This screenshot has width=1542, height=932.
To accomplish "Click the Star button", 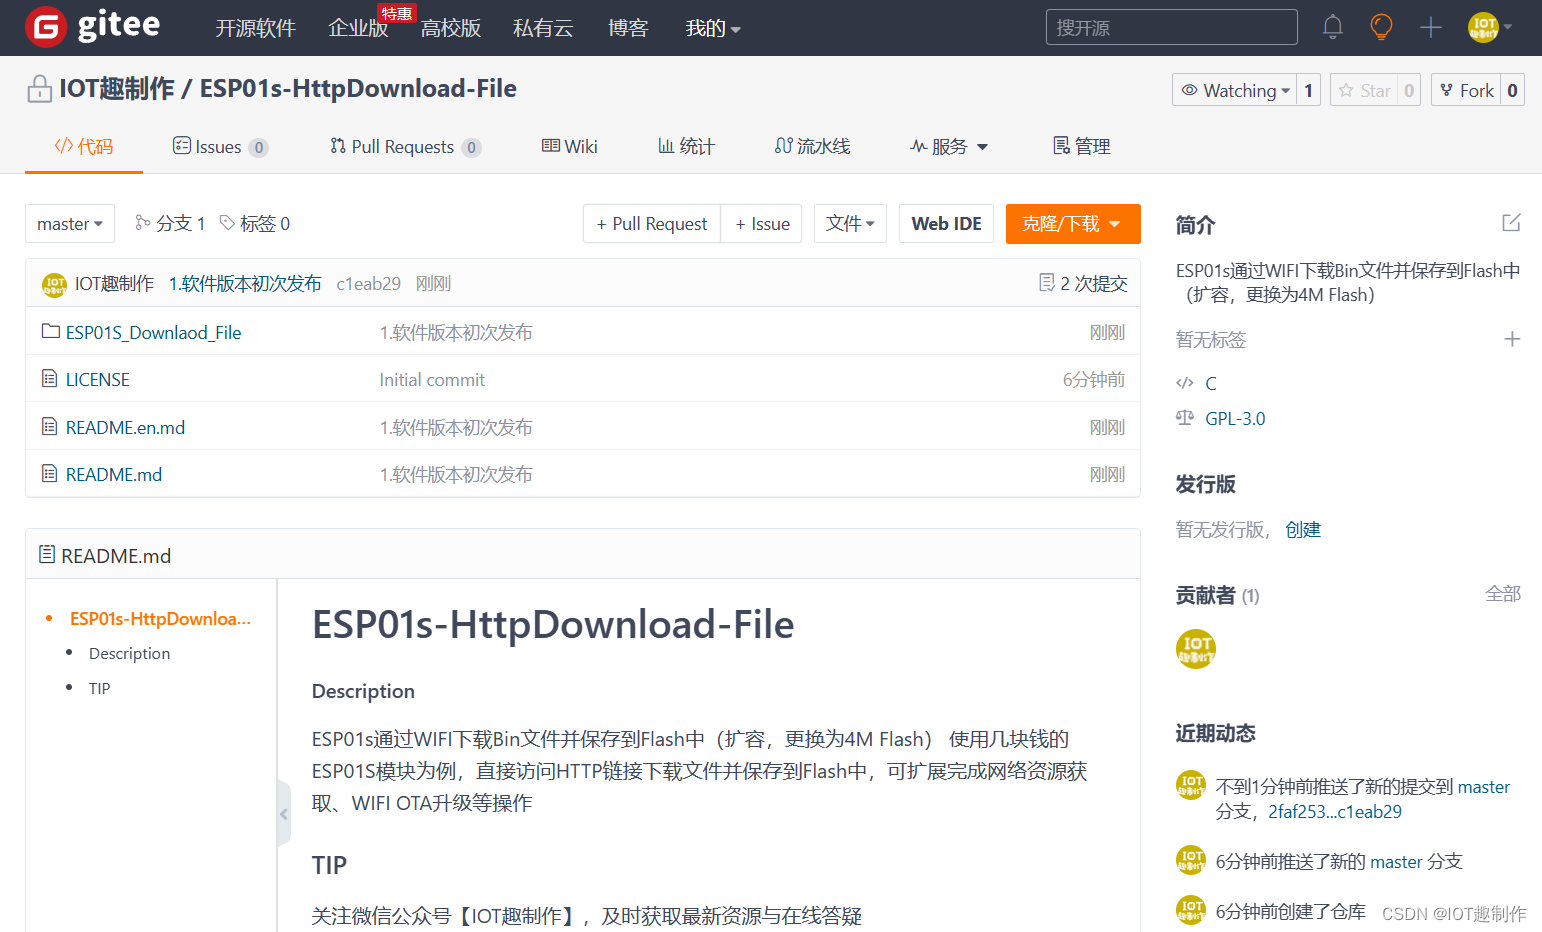I will pos(1364,90).
